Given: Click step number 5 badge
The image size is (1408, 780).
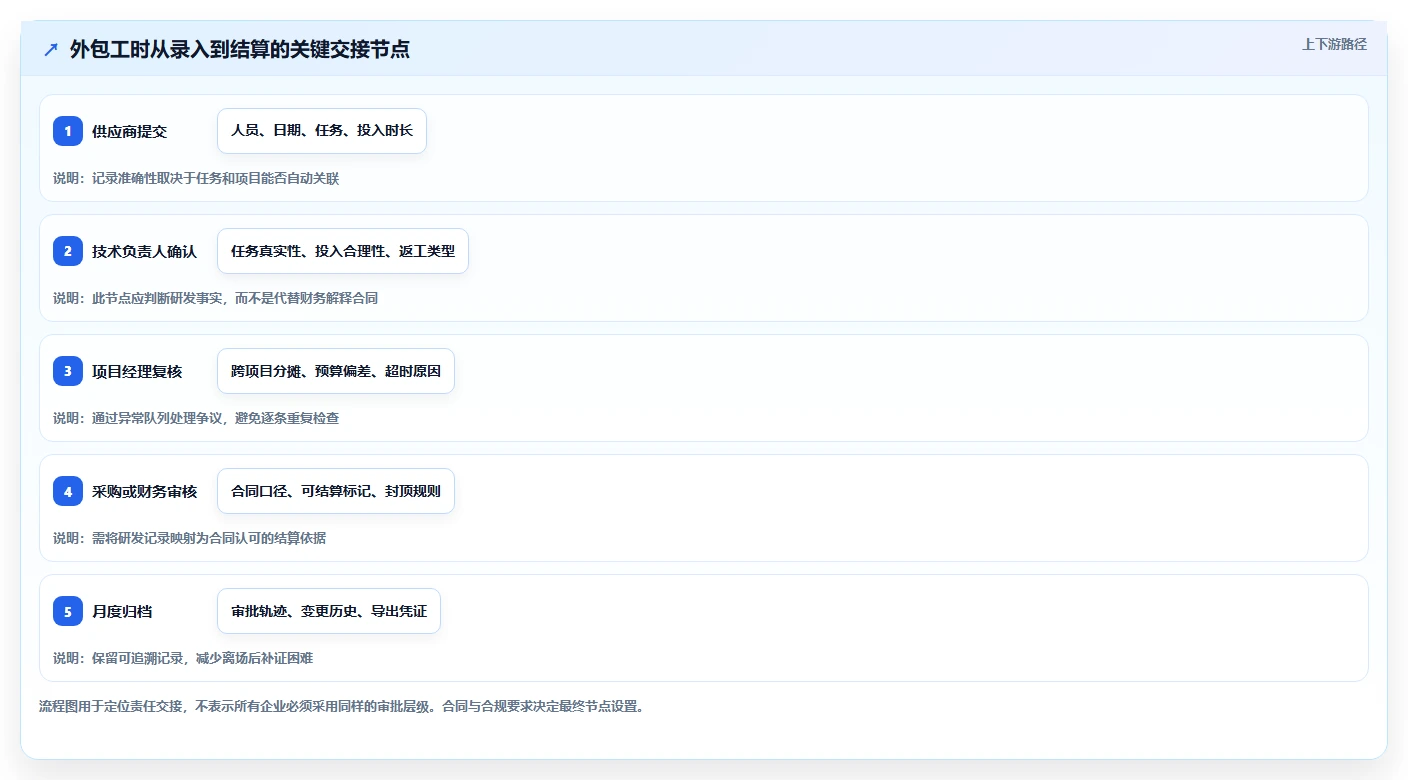Looking at the screenshot, I should pos(68,611).
